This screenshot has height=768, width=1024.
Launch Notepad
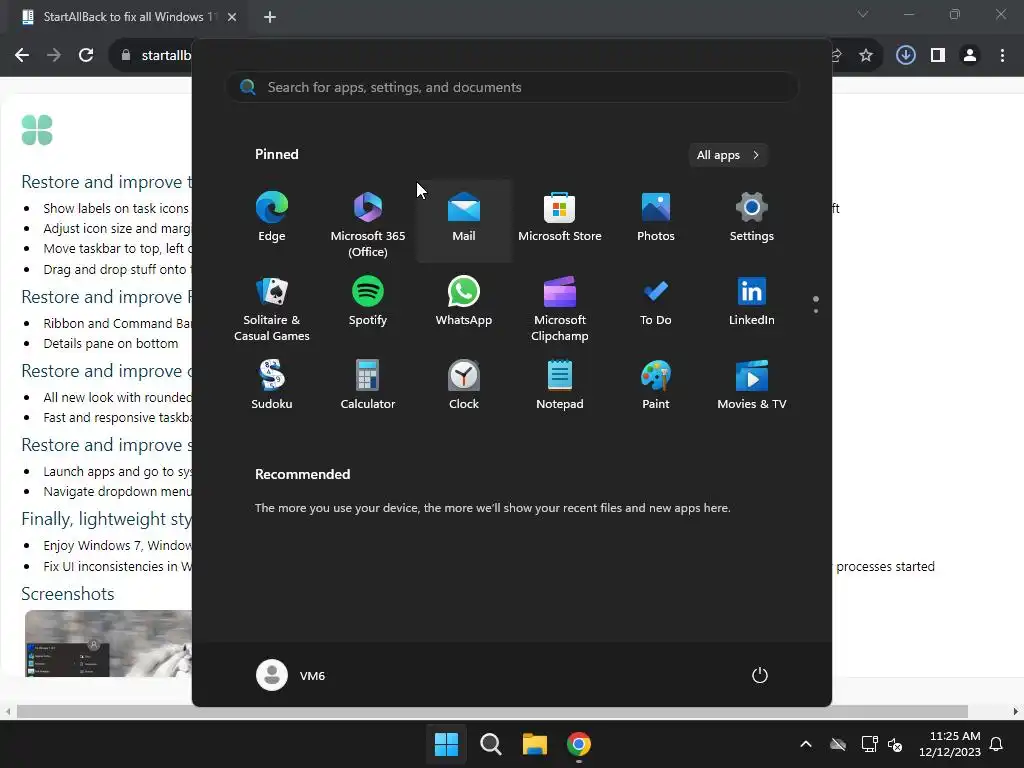(560, 385)
